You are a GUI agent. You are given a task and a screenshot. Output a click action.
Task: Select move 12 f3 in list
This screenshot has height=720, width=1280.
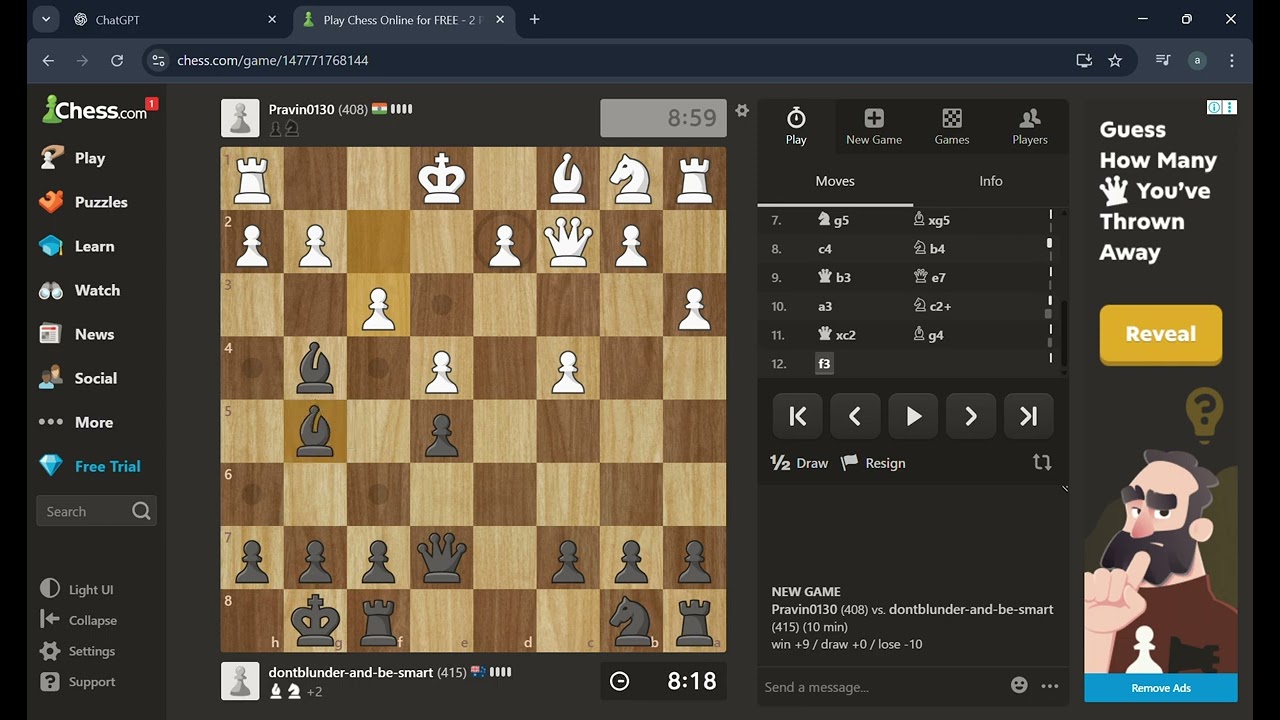(825, 364)
